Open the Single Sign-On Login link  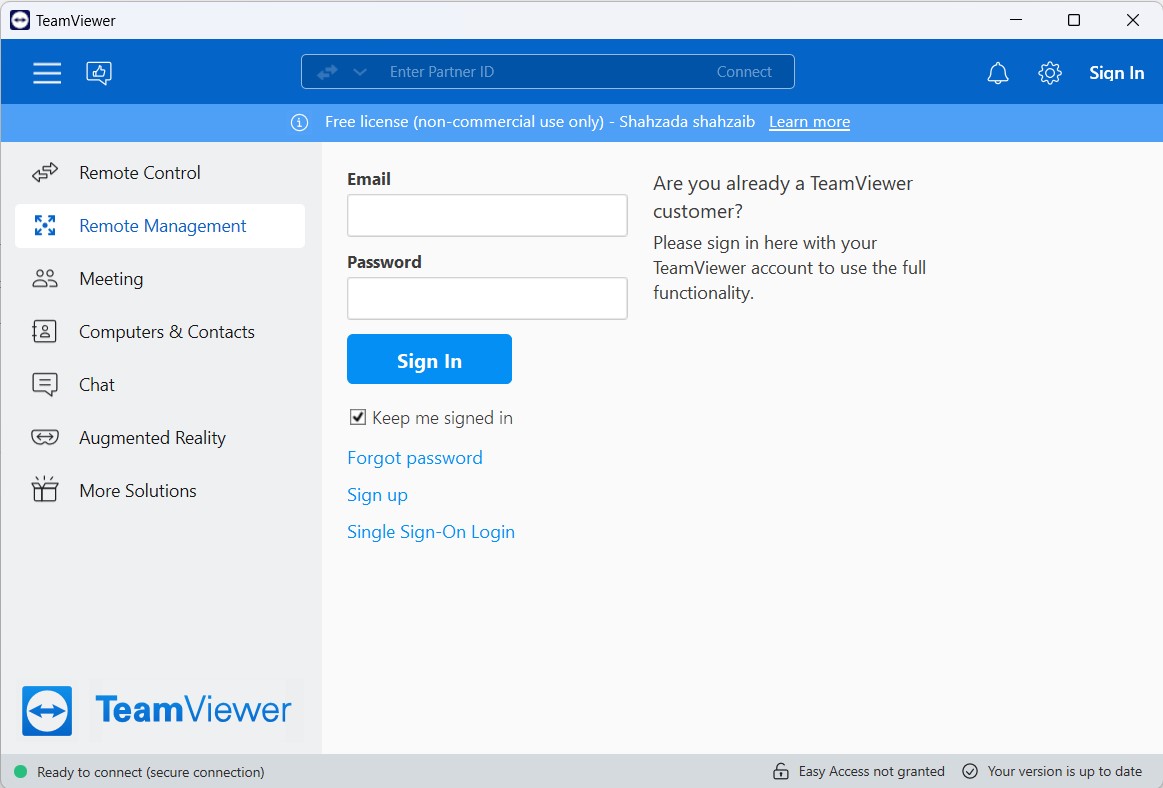coord(430,532)
